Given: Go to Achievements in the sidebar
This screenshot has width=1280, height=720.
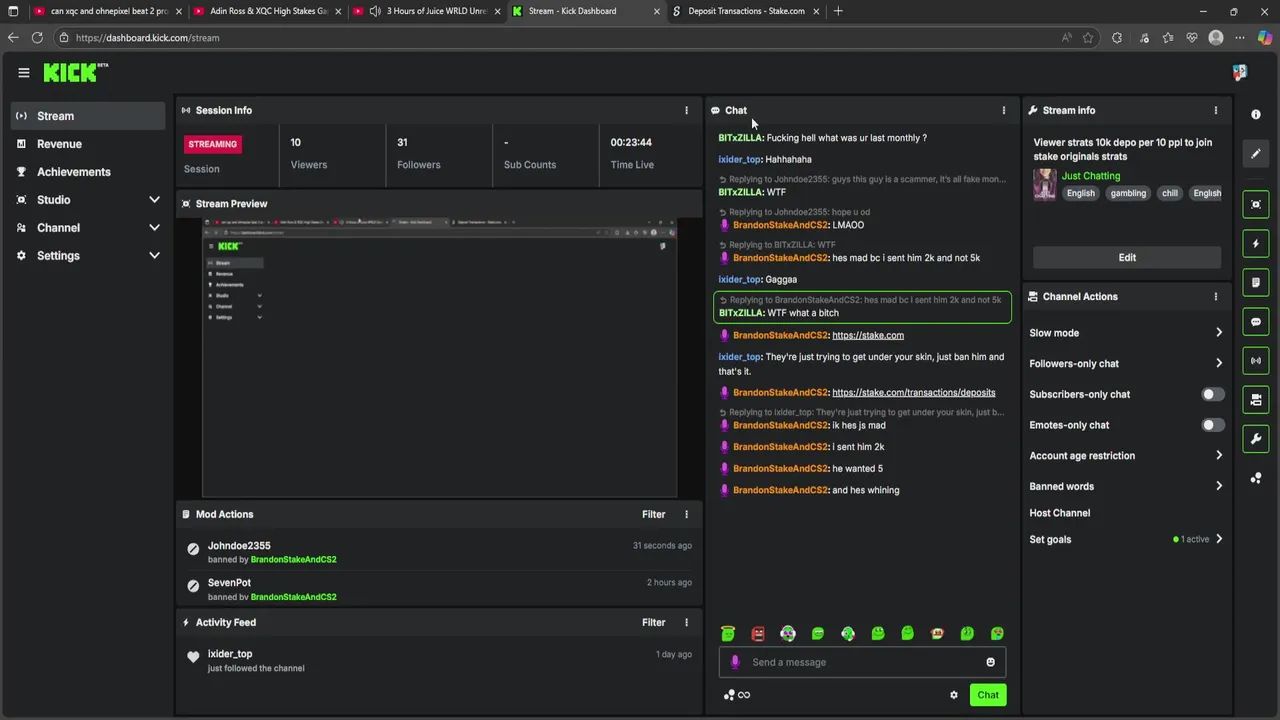Looking at the screenshot, I should [x=88, y=172].
